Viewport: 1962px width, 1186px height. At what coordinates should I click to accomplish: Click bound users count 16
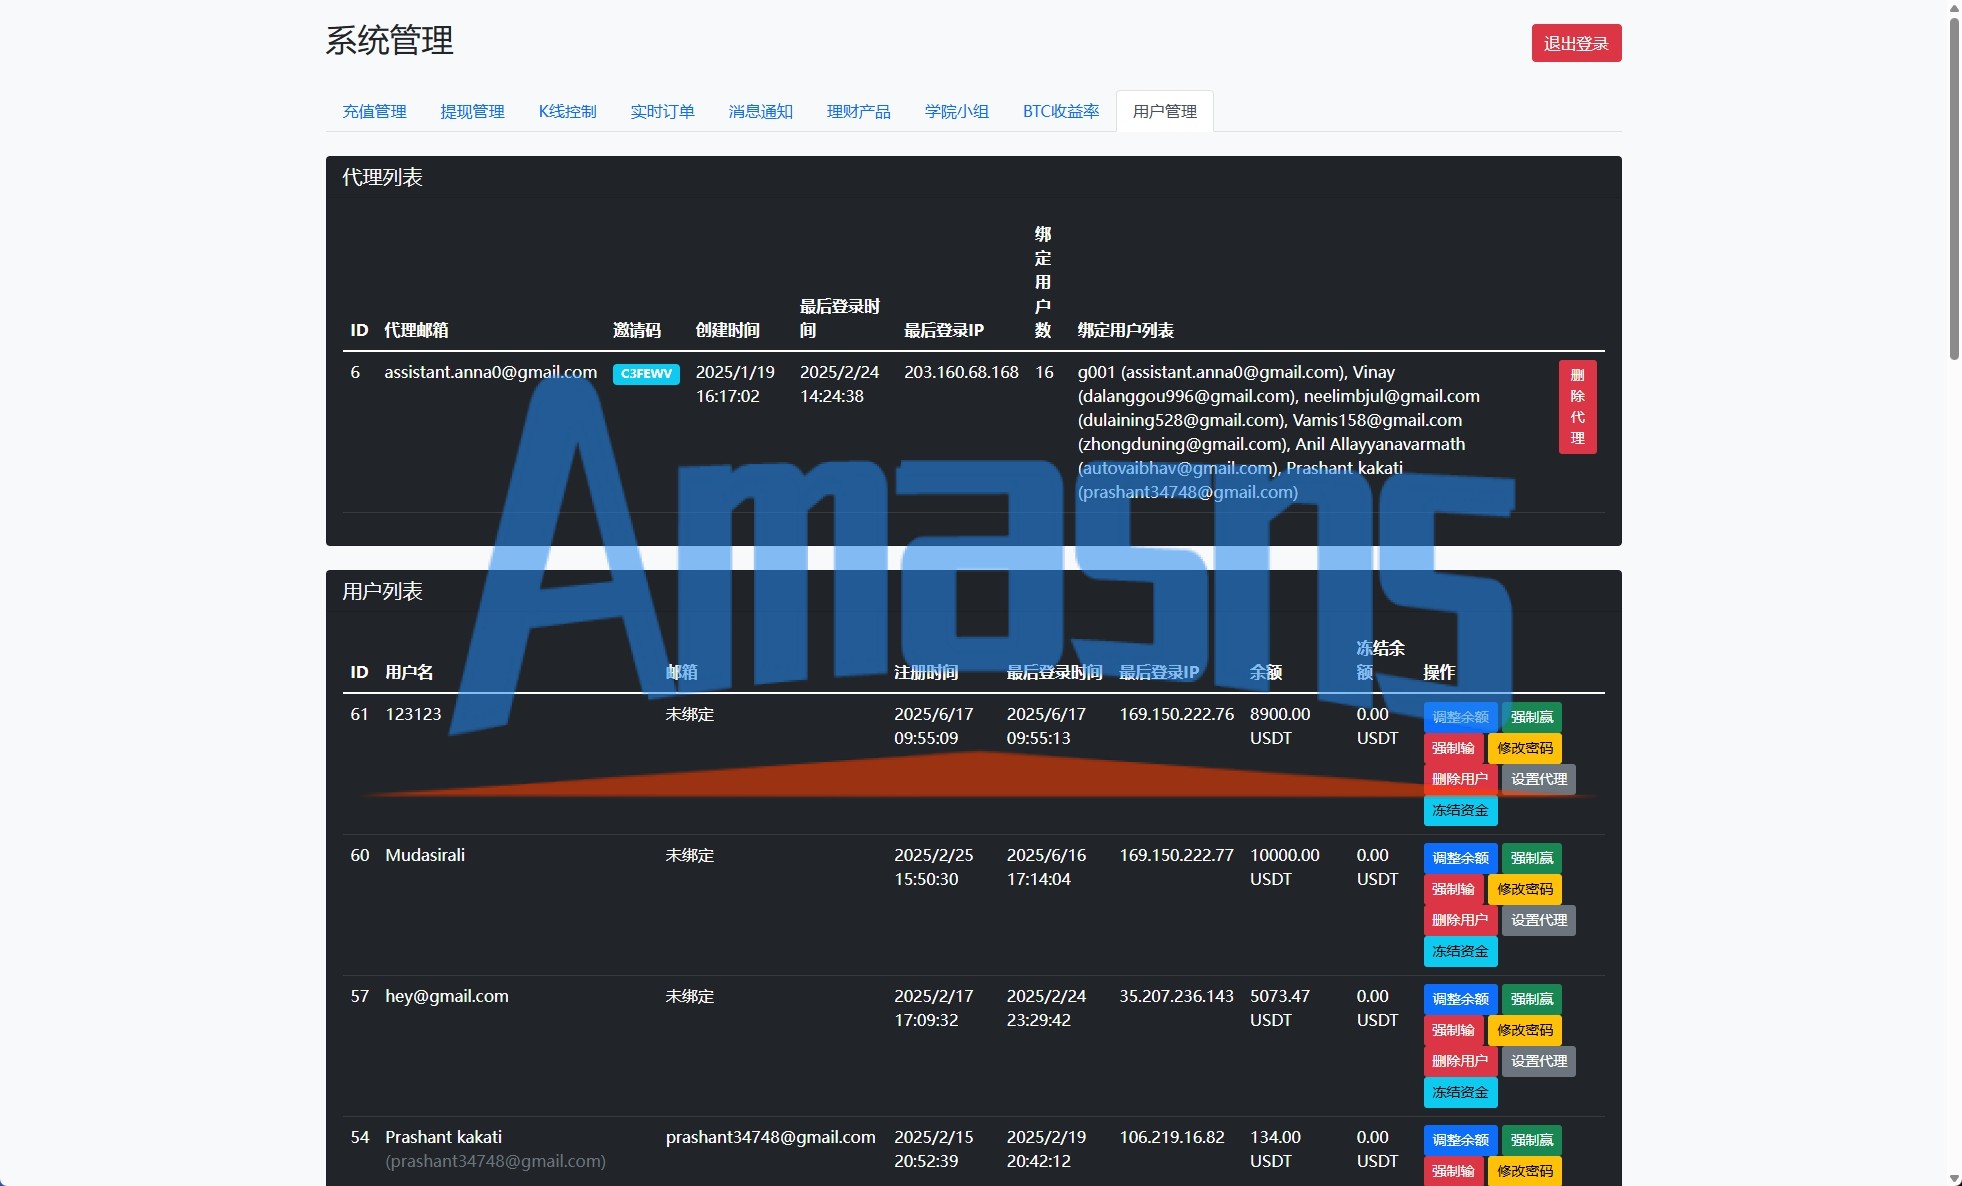1044,372
